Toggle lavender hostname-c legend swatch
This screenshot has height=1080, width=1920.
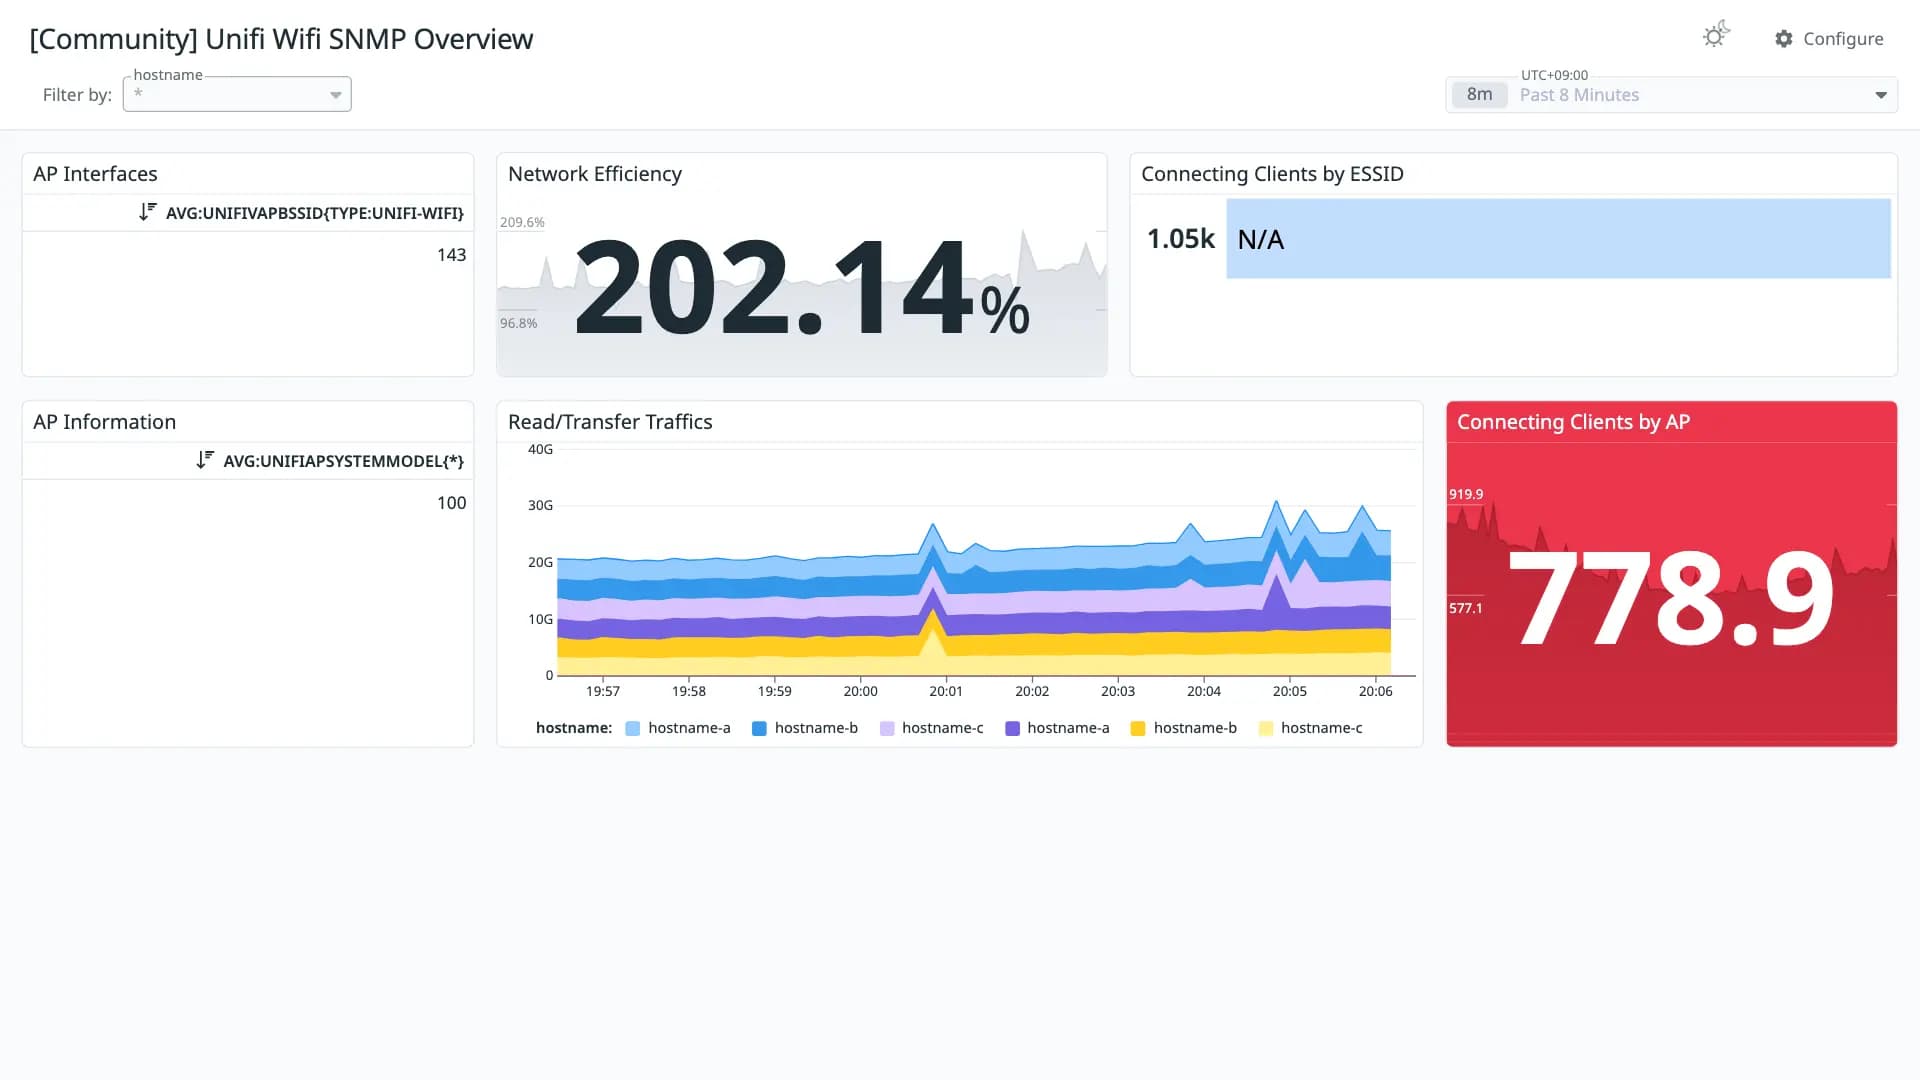coord(887,728)
